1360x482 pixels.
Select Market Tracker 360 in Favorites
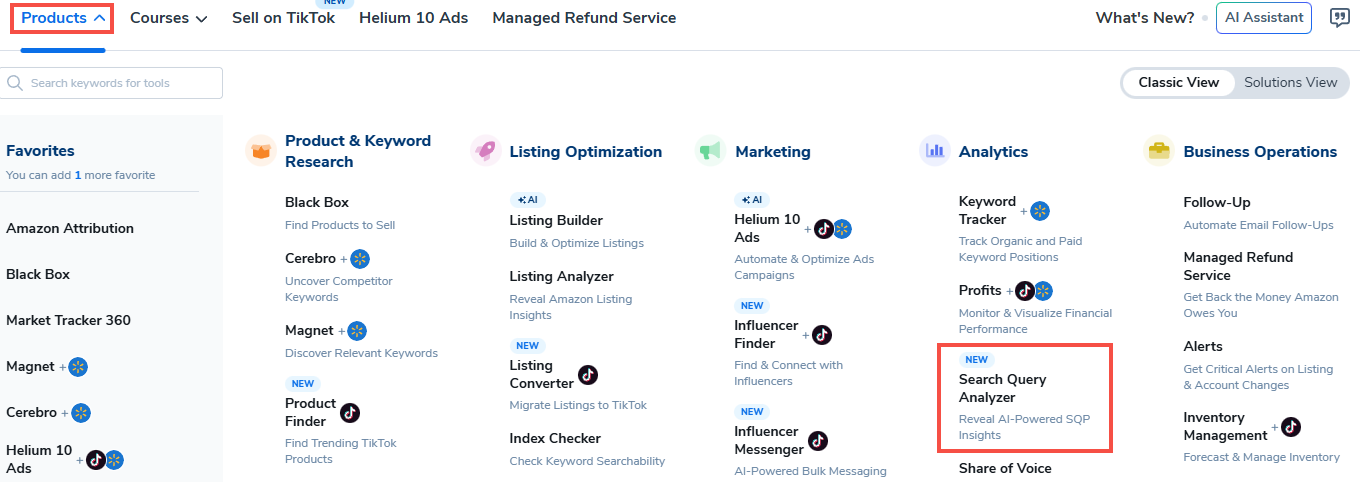click(68, 320)
